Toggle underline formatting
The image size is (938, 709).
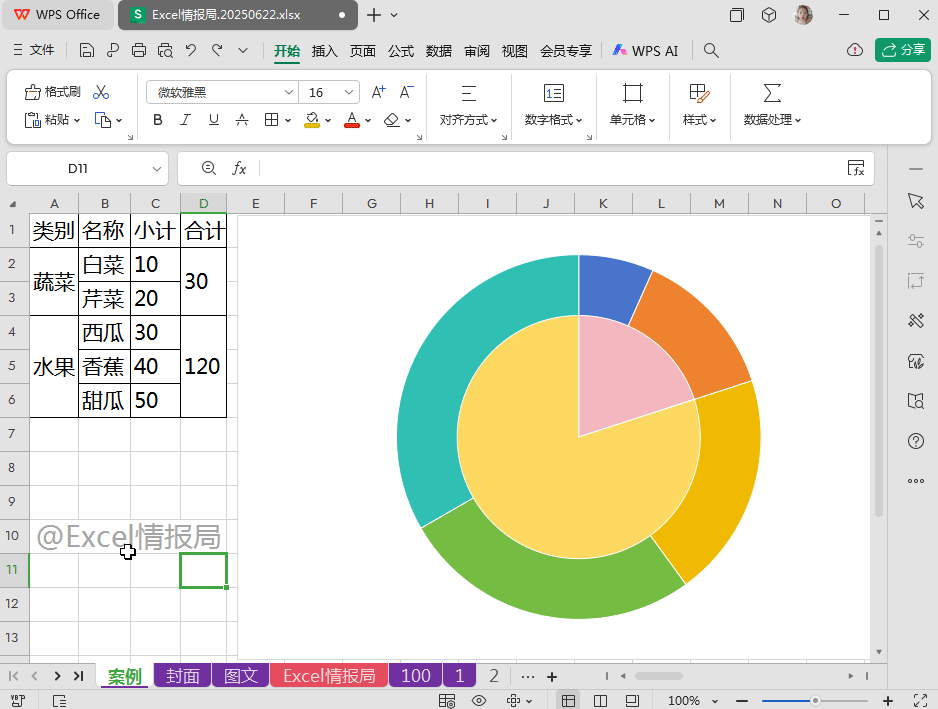(x=213, y=120)
